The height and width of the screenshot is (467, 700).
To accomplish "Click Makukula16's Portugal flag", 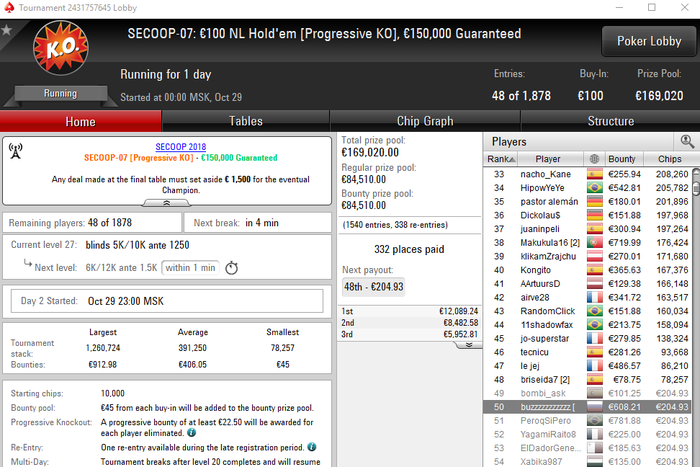I will click(x=594, y=242).
